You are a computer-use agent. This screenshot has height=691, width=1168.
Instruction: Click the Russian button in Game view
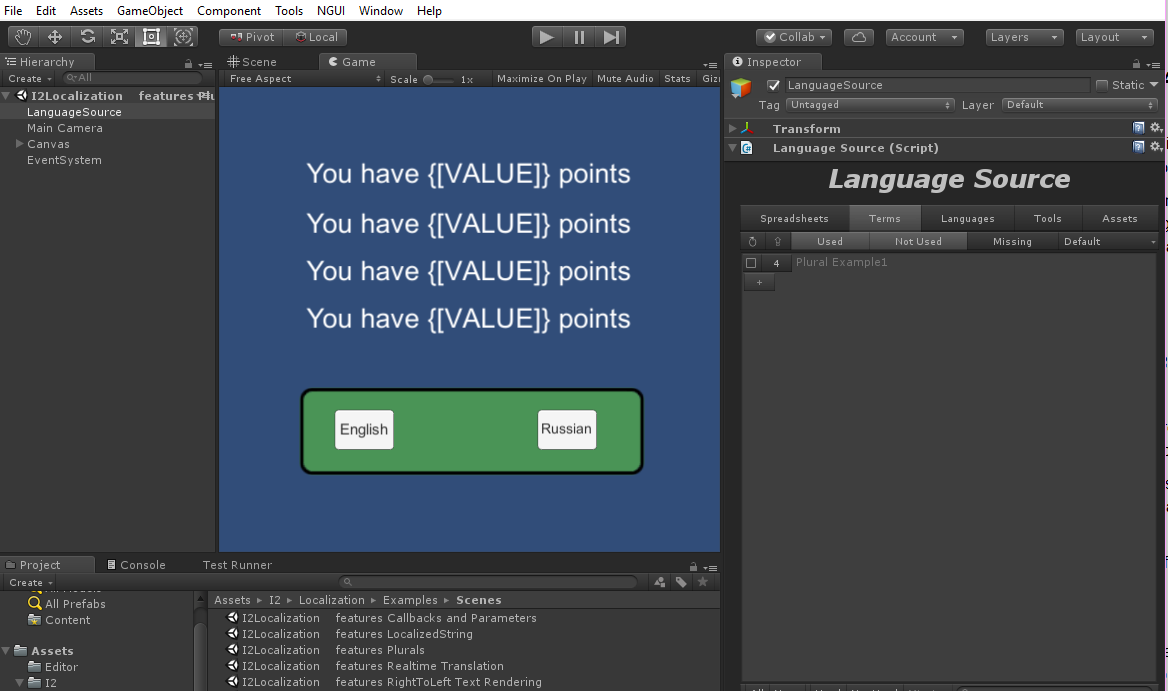[x=566, y=429]
